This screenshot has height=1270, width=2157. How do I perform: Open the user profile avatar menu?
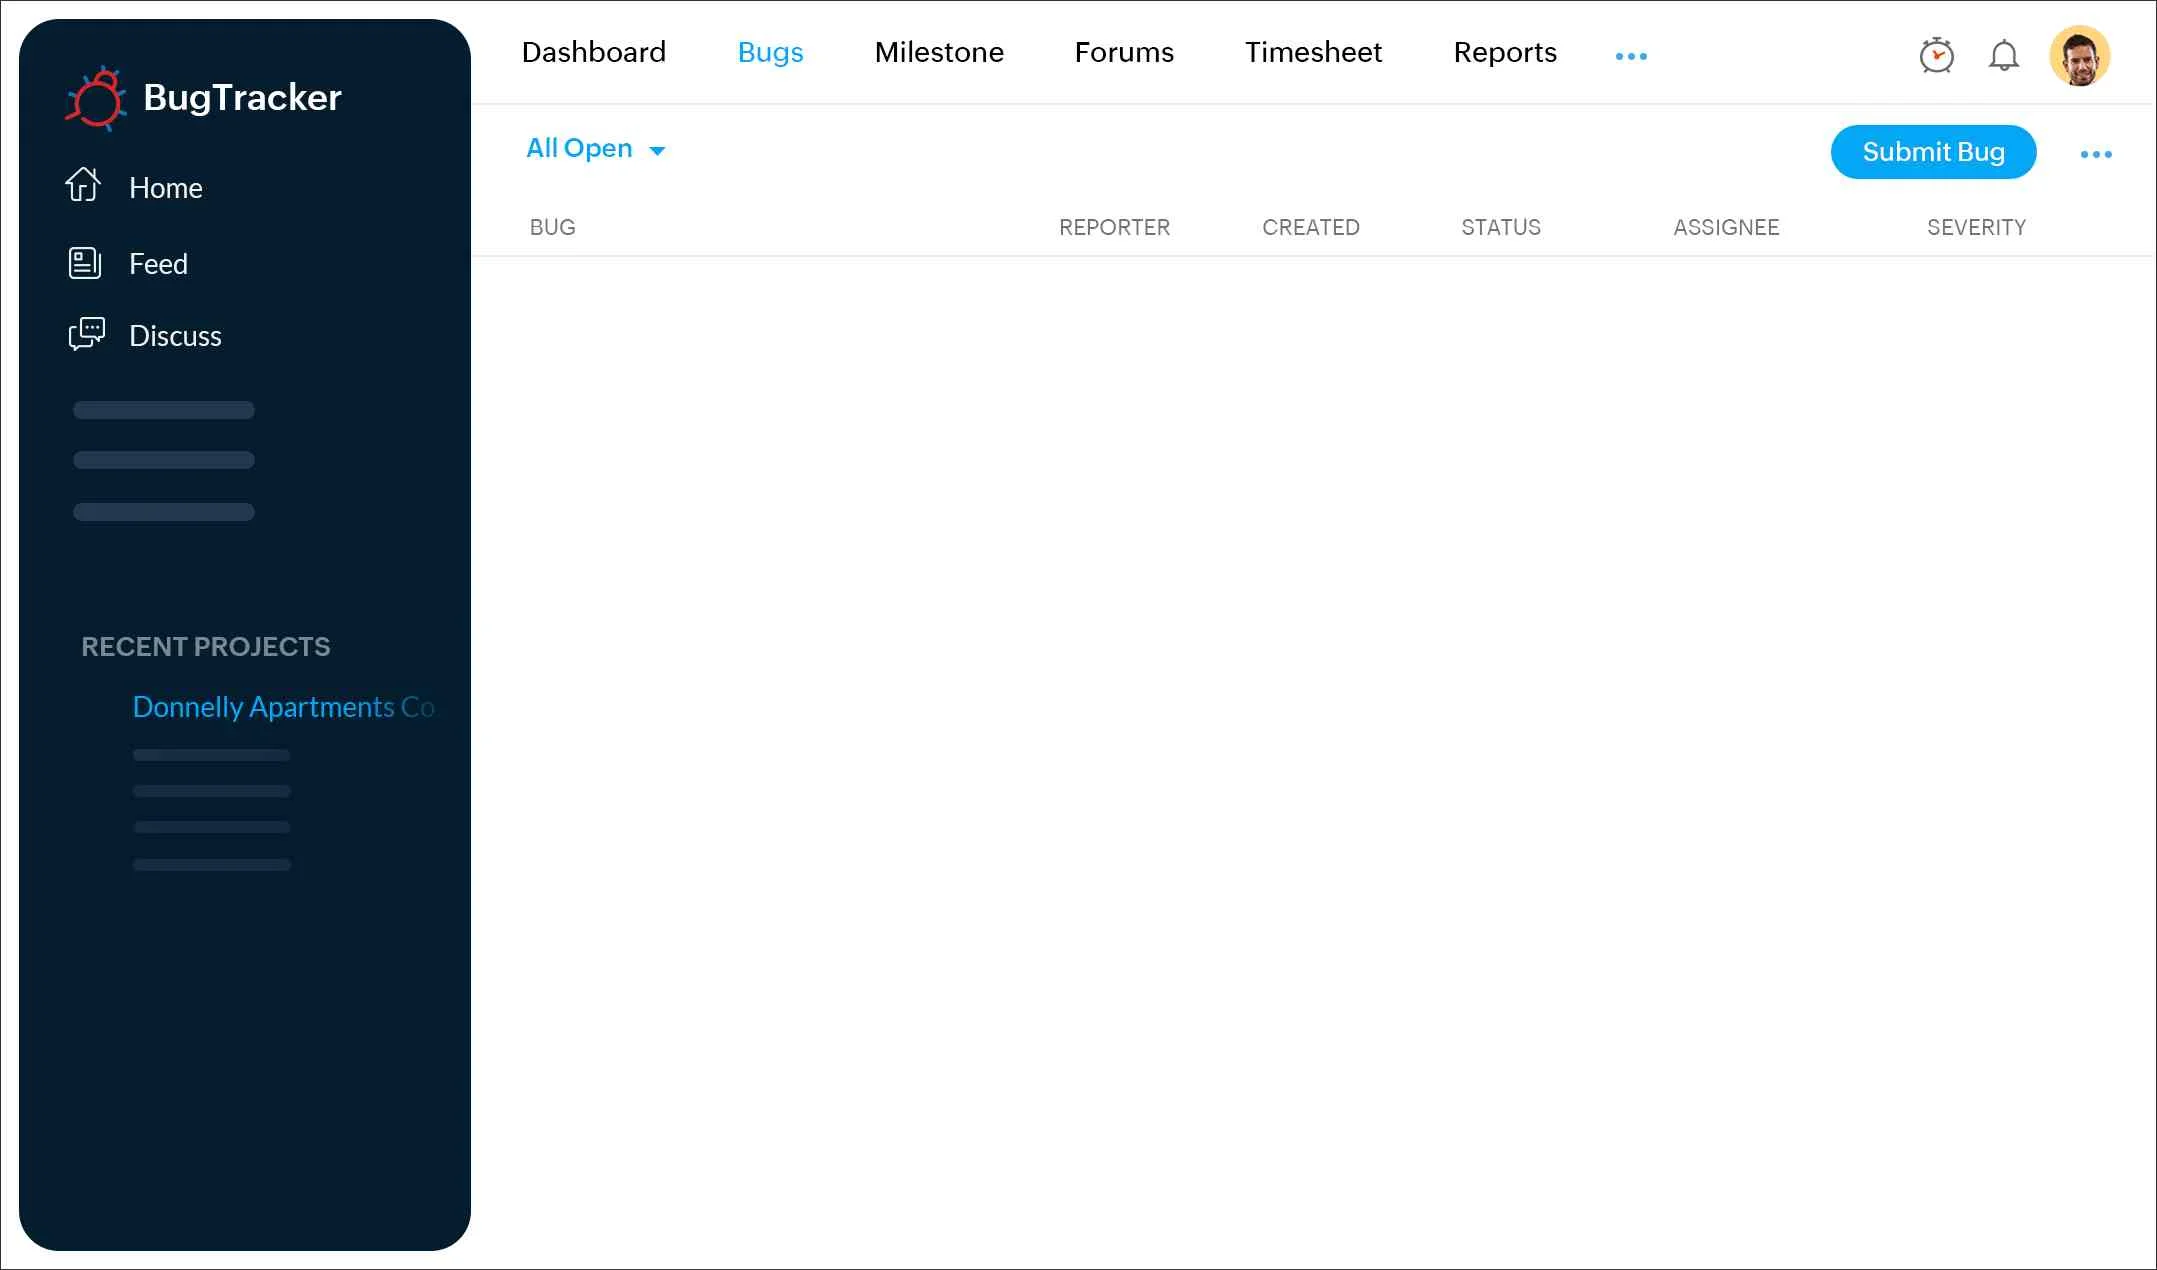tap(2082, 56)
